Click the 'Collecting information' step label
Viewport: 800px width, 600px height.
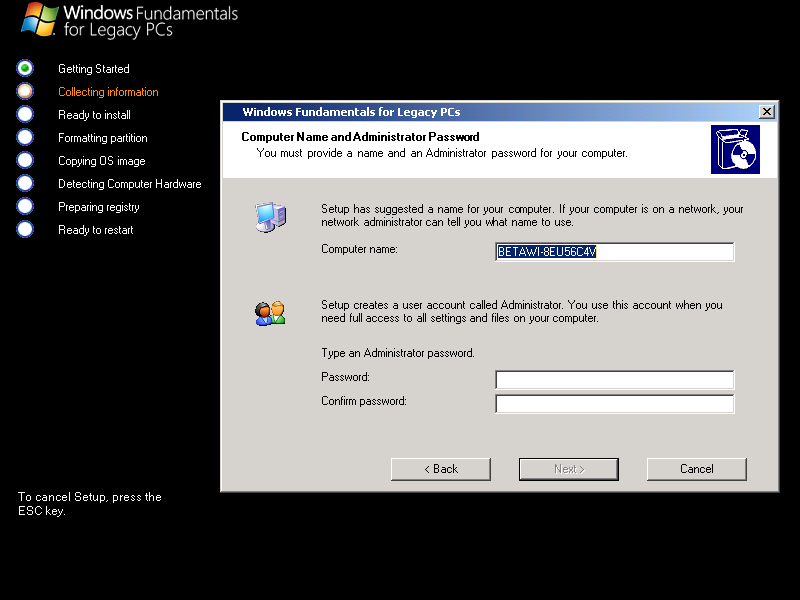[108, 92]
